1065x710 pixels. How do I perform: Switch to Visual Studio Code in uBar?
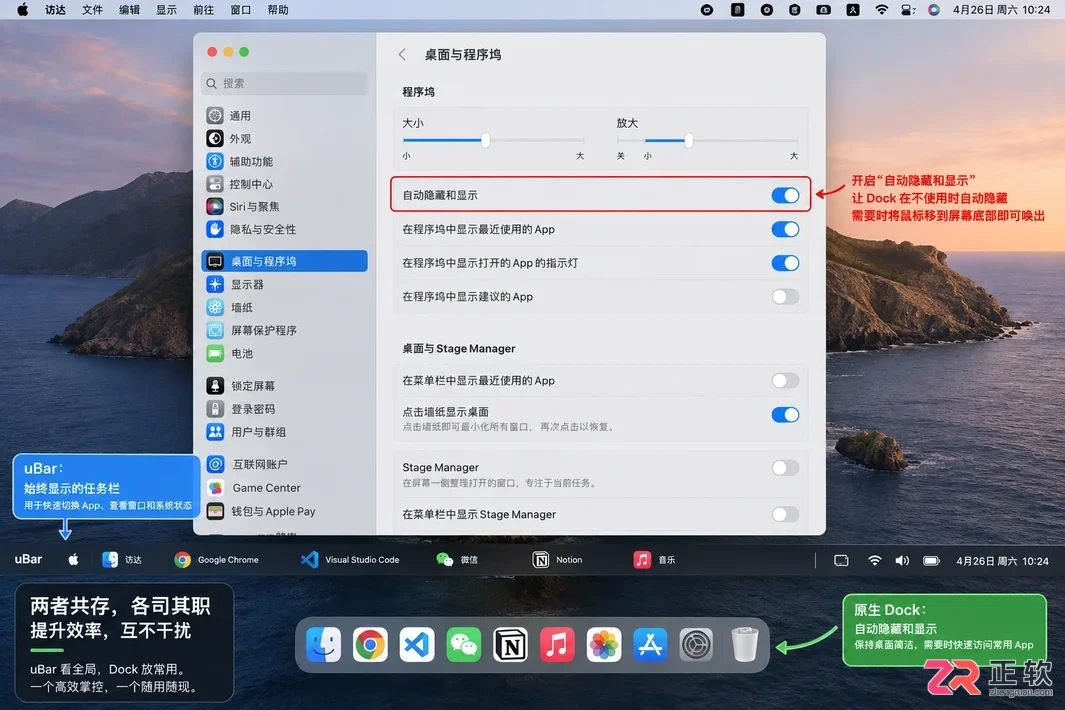[x=350, y=560]
